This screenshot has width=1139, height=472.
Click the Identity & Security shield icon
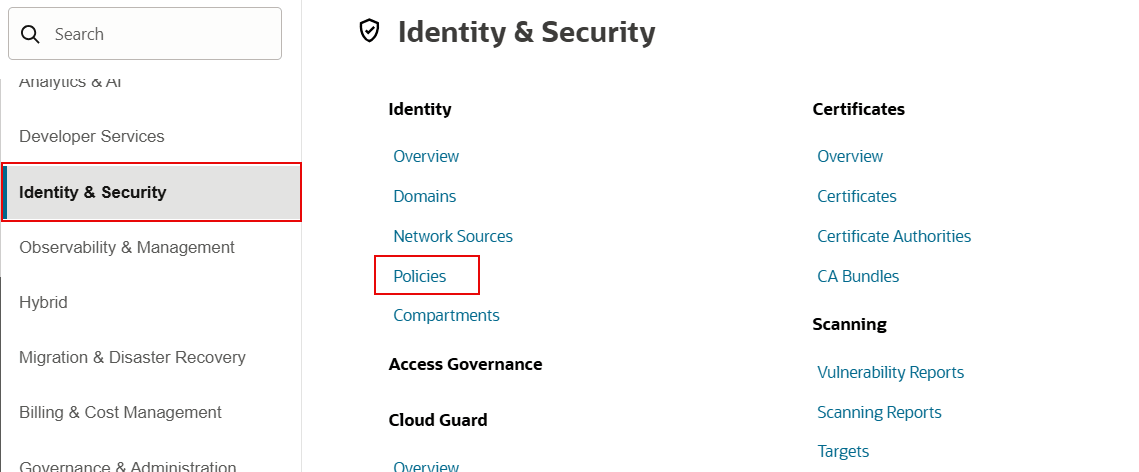pyautogui.click(x=370, y=31)
